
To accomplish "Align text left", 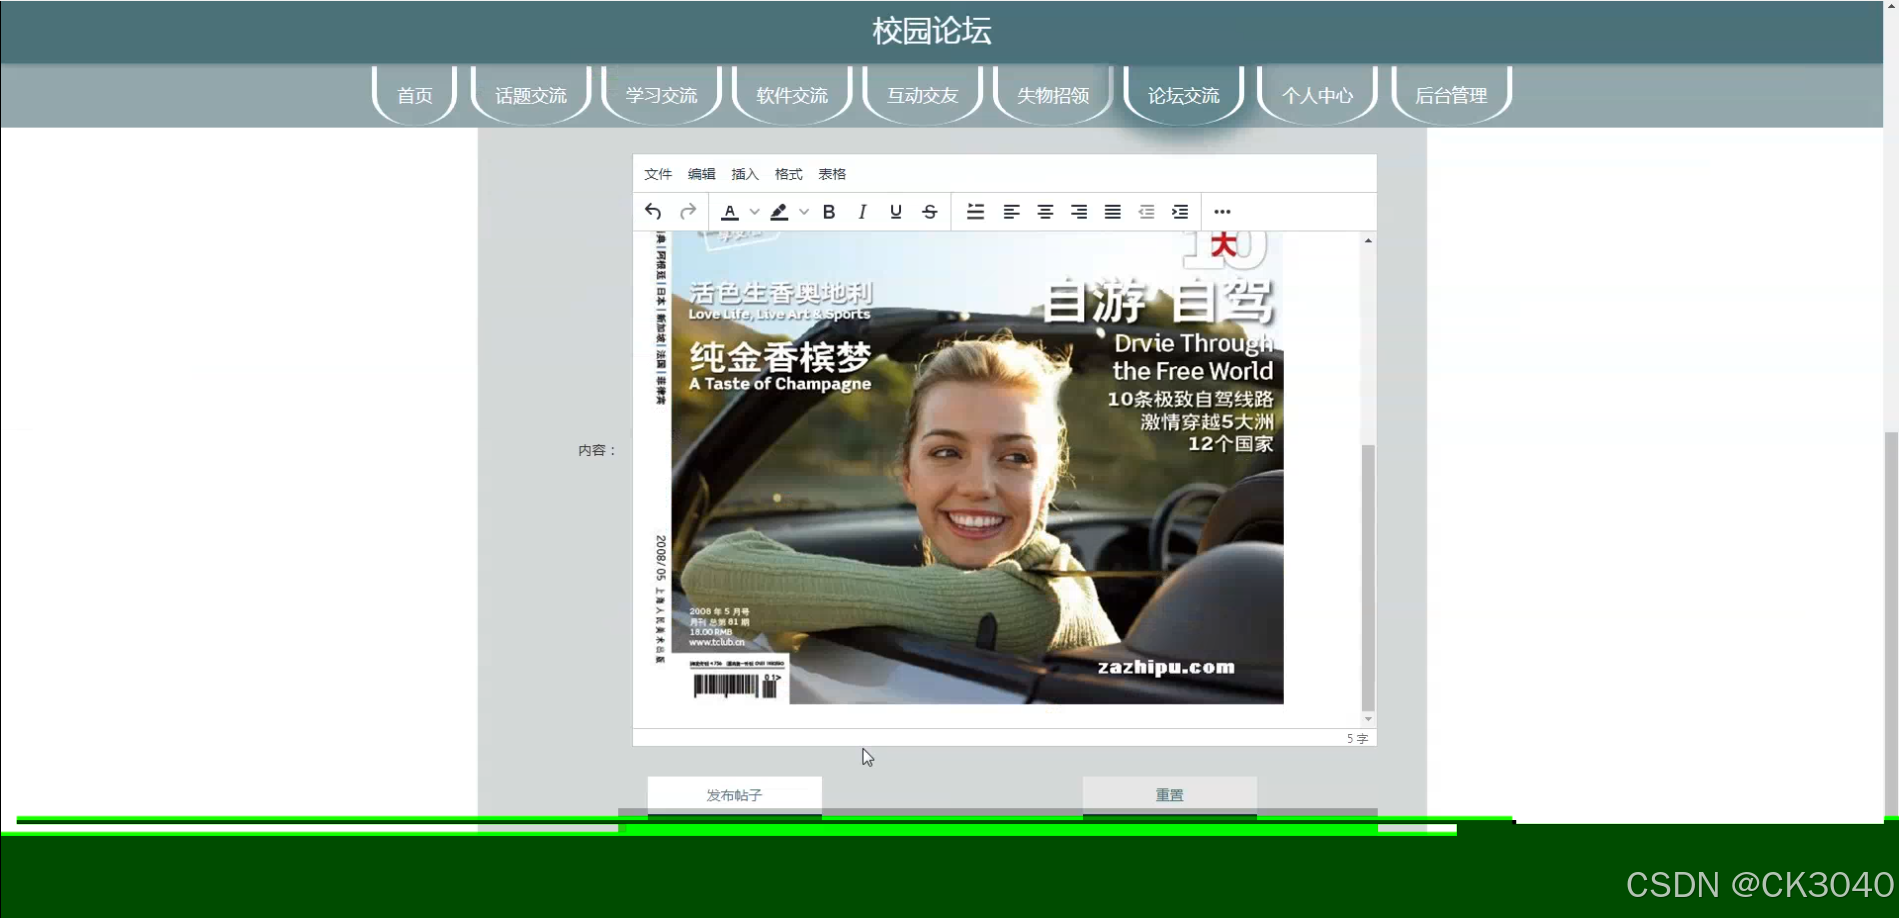I will click(x=1012, y=212).
